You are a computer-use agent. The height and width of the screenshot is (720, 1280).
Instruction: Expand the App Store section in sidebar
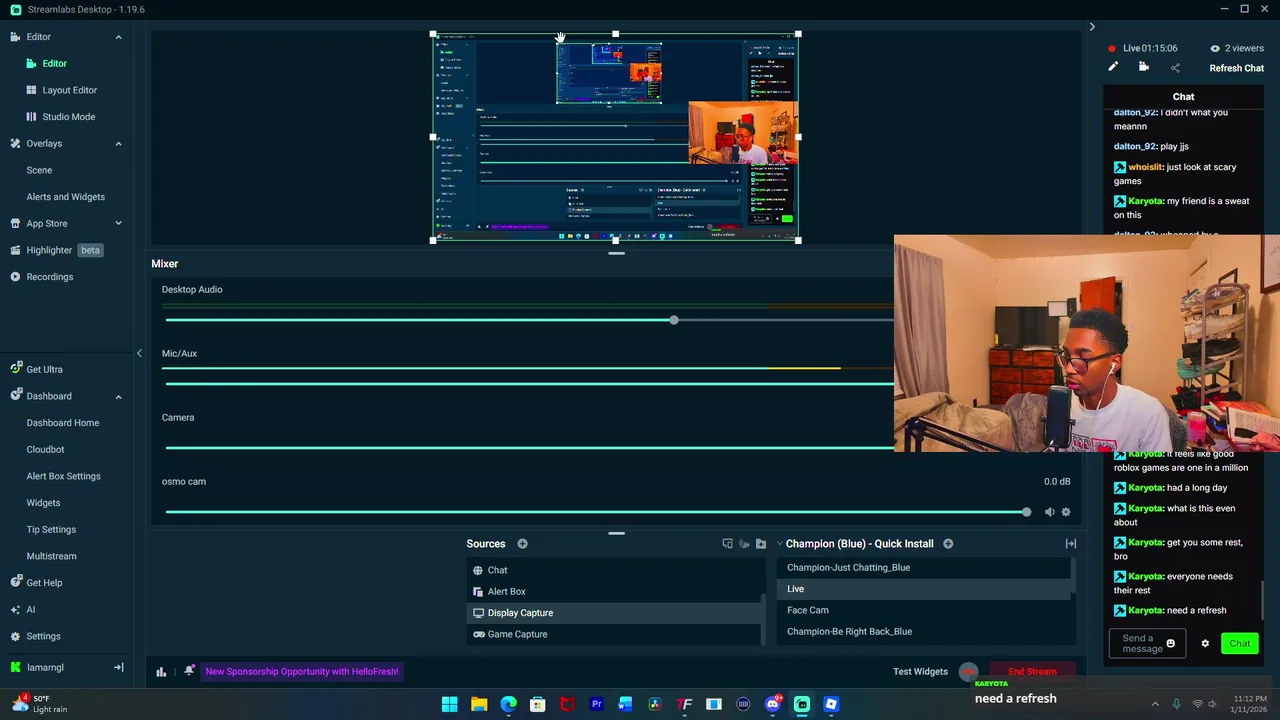click(x=118, y=224)
